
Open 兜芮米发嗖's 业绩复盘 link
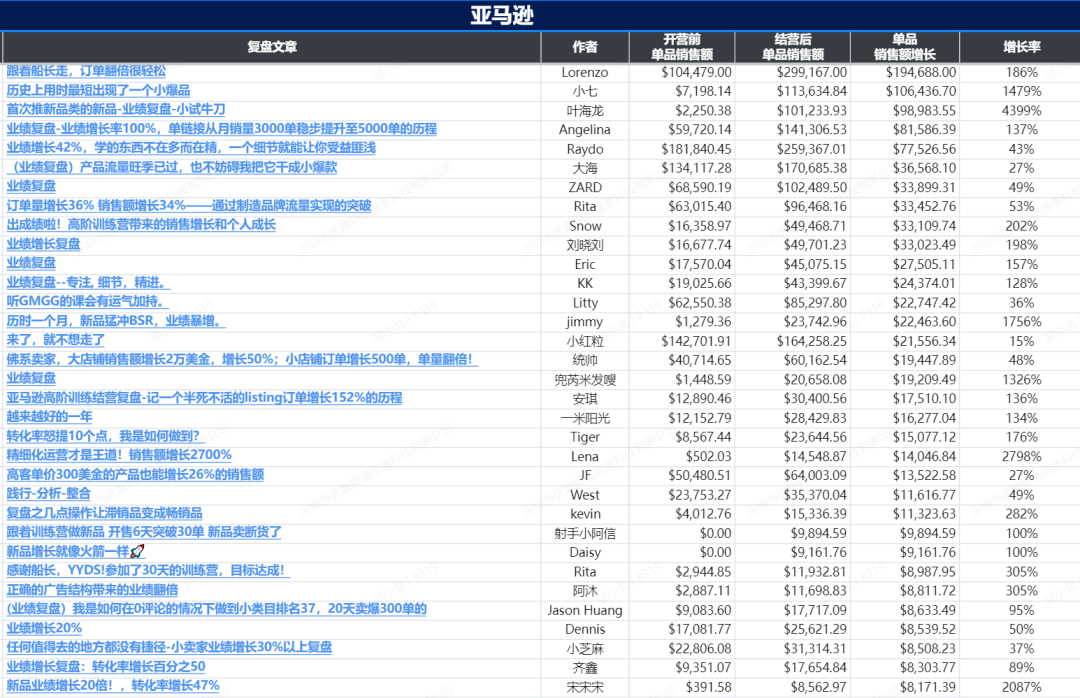31,378
